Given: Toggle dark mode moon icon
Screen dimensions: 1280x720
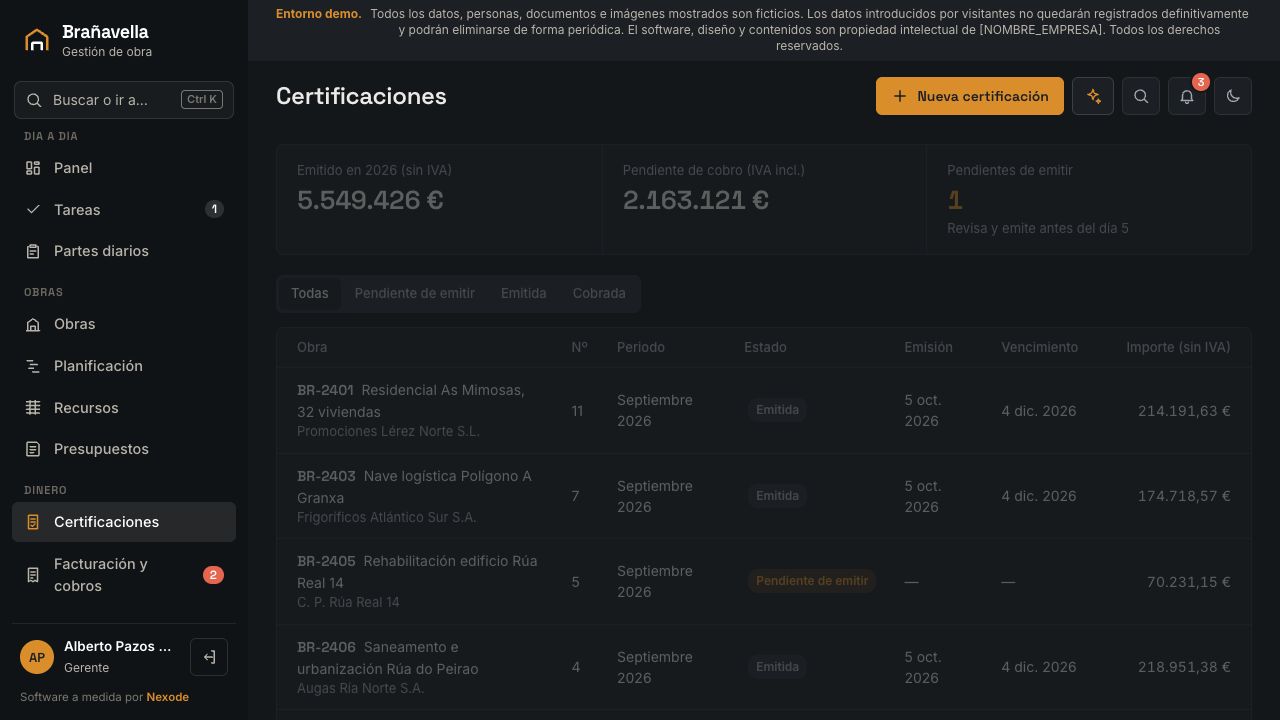Looking at the screenshot, I should pos(1233,96).
